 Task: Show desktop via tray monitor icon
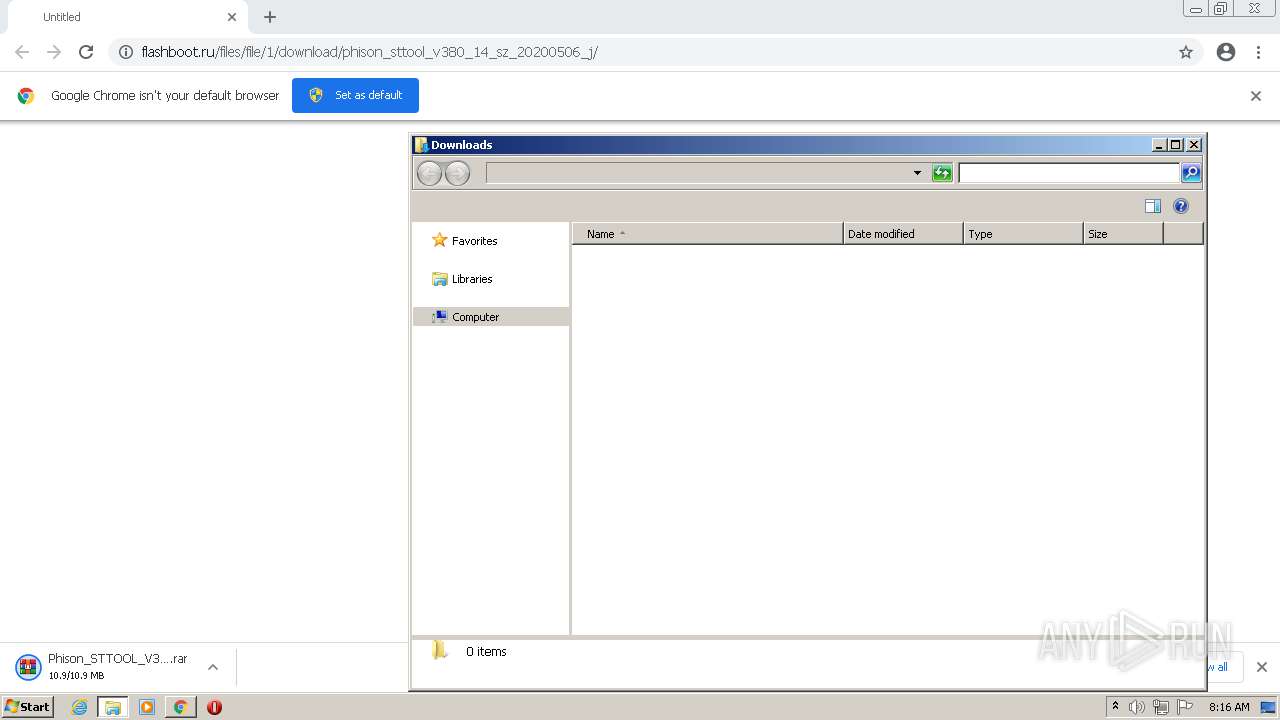[x=1268, y=707]
